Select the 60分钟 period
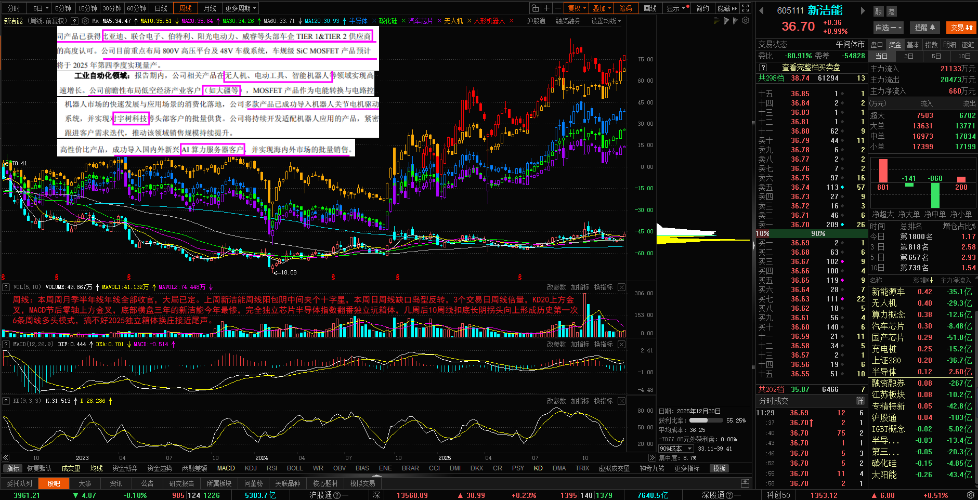The width and height of the screenshot is (978, 500). pyautogui.click(x=135, y=9)
